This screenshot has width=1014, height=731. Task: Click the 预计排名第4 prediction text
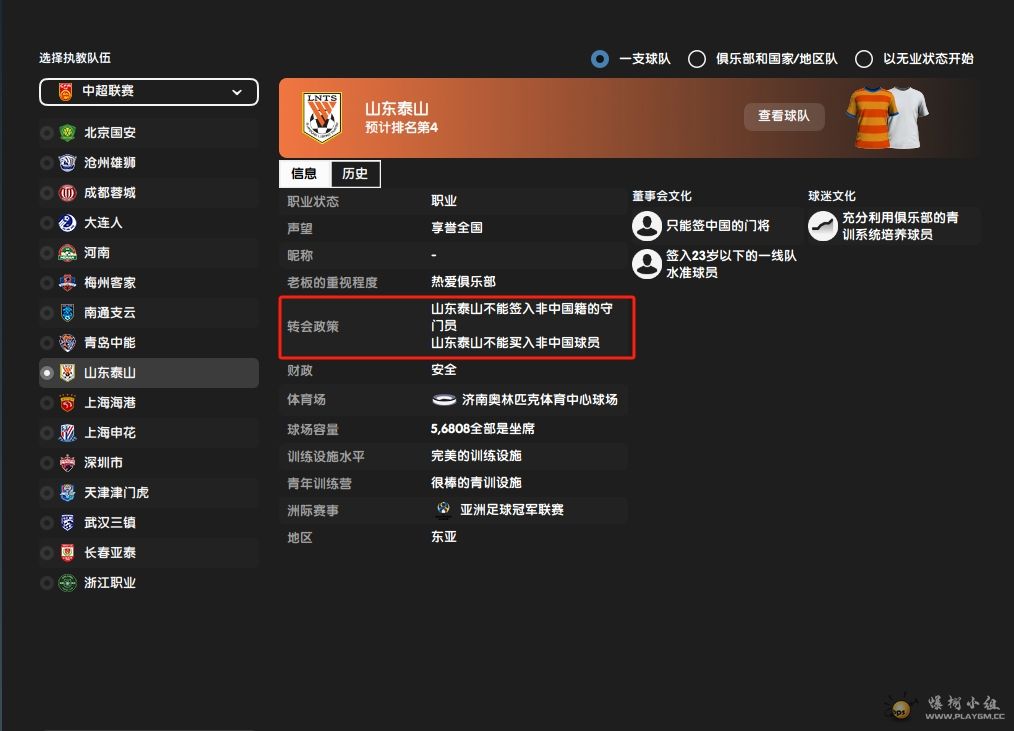click(402, 127)
